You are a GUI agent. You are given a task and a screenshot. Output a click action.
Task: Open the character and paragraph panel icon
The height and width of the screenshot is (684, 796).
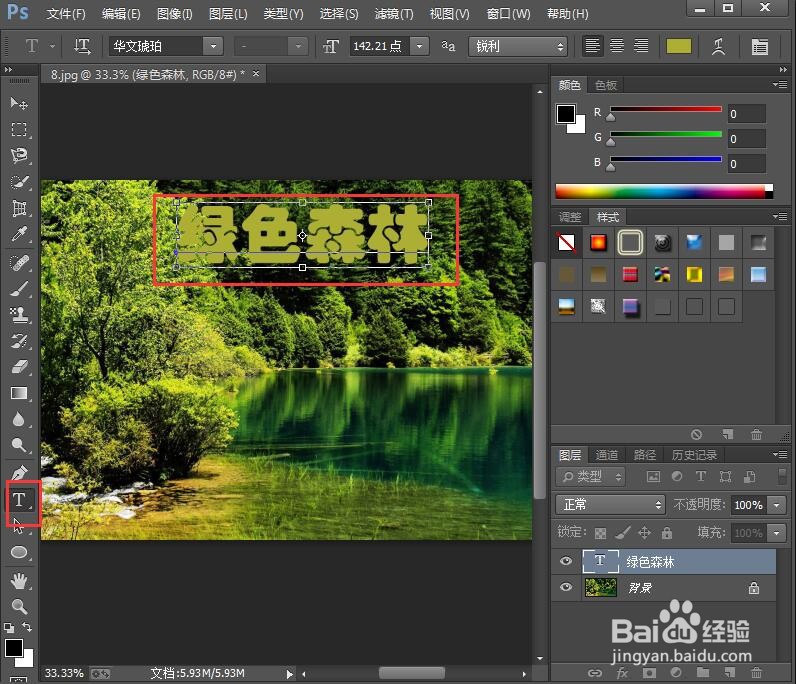759,47
